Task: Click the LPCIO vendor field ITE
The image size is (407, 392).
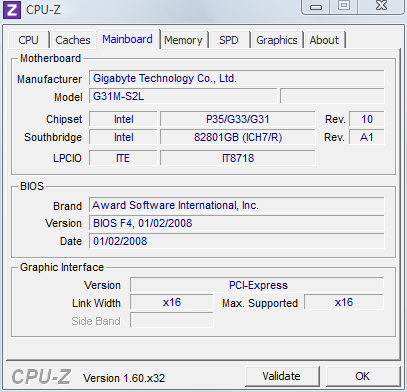Action: click(x=123, y=158)
